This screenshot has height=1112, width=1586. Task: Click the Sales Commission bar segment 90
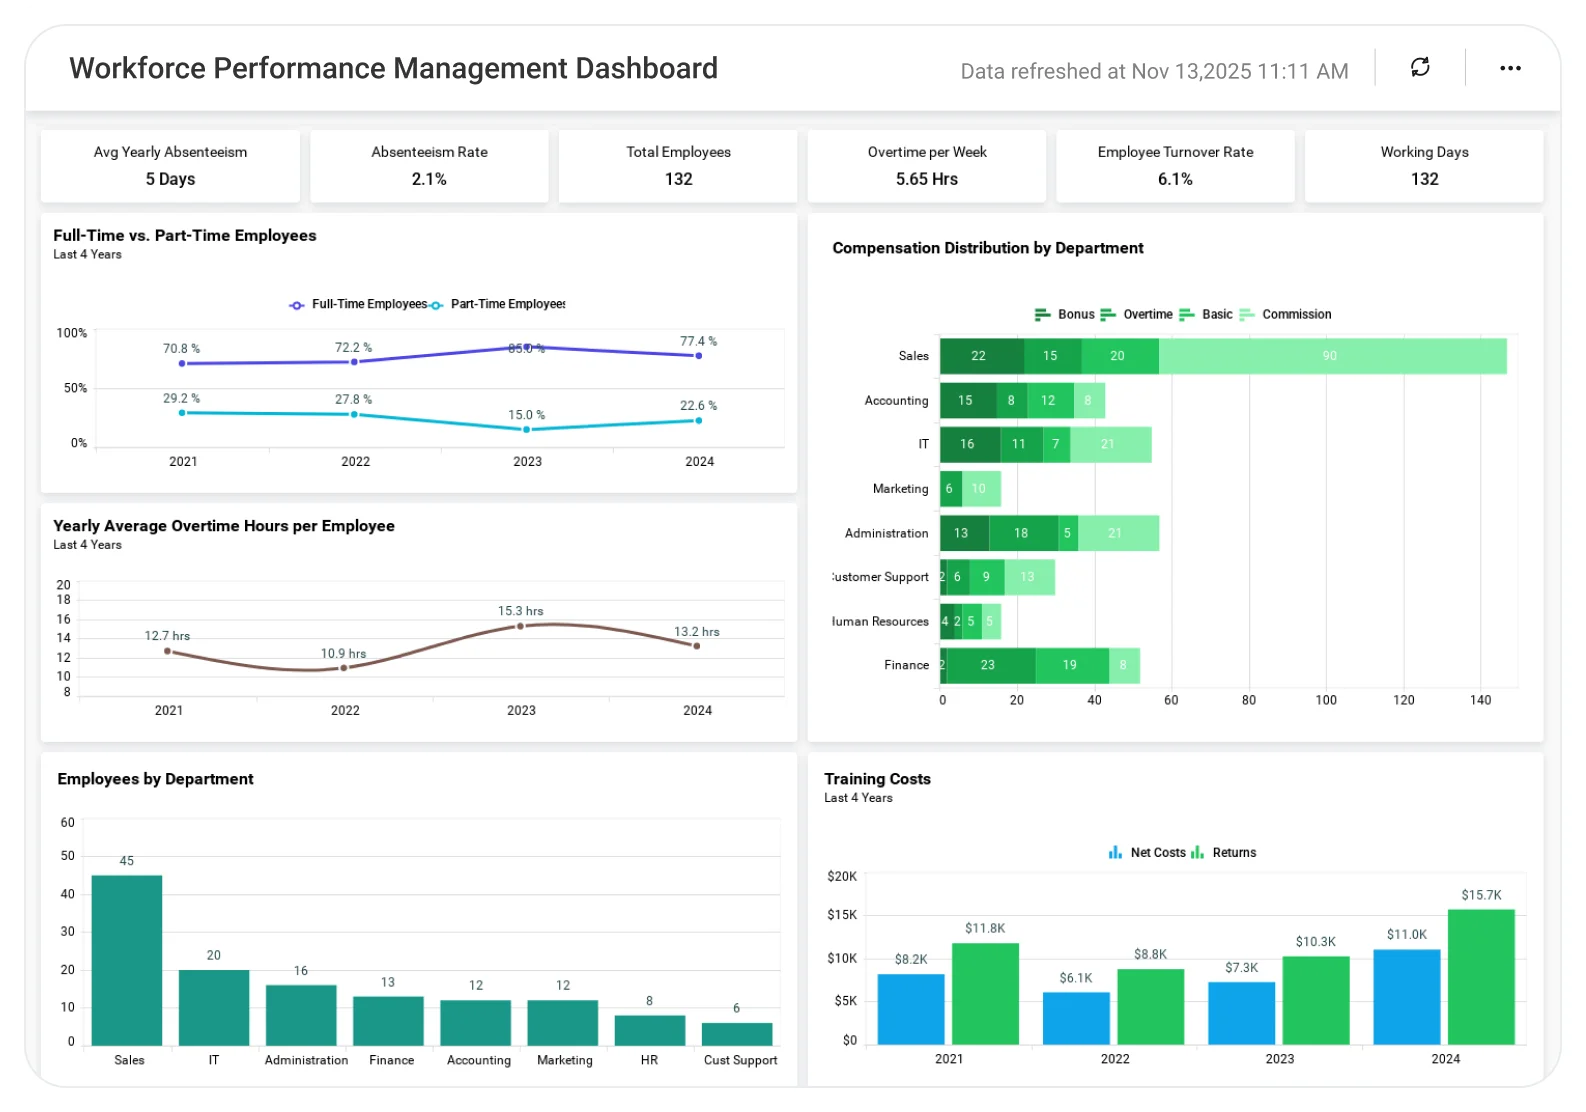coord(1332,356)
